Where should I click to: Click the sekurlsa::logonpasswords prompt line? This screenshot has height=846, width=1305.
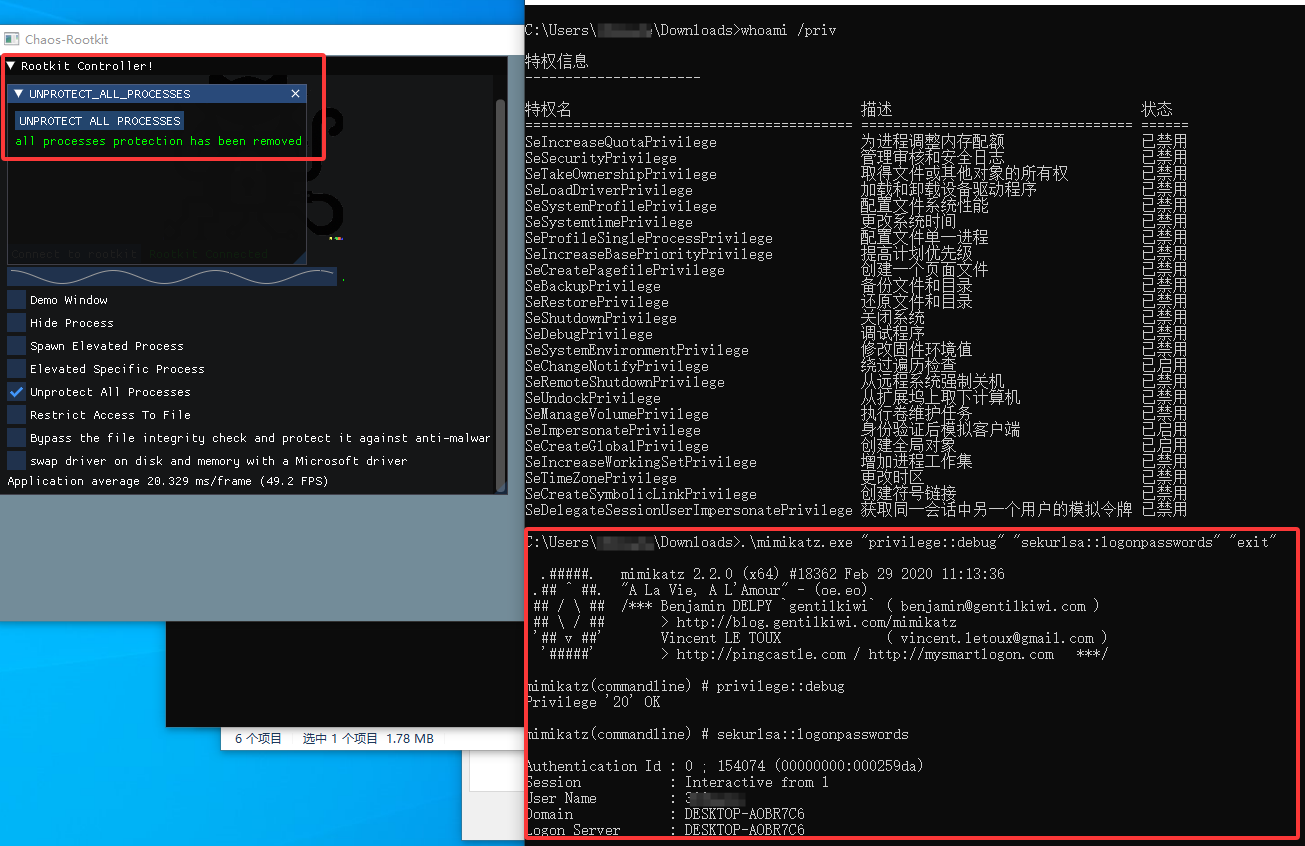tap(717, 734)
